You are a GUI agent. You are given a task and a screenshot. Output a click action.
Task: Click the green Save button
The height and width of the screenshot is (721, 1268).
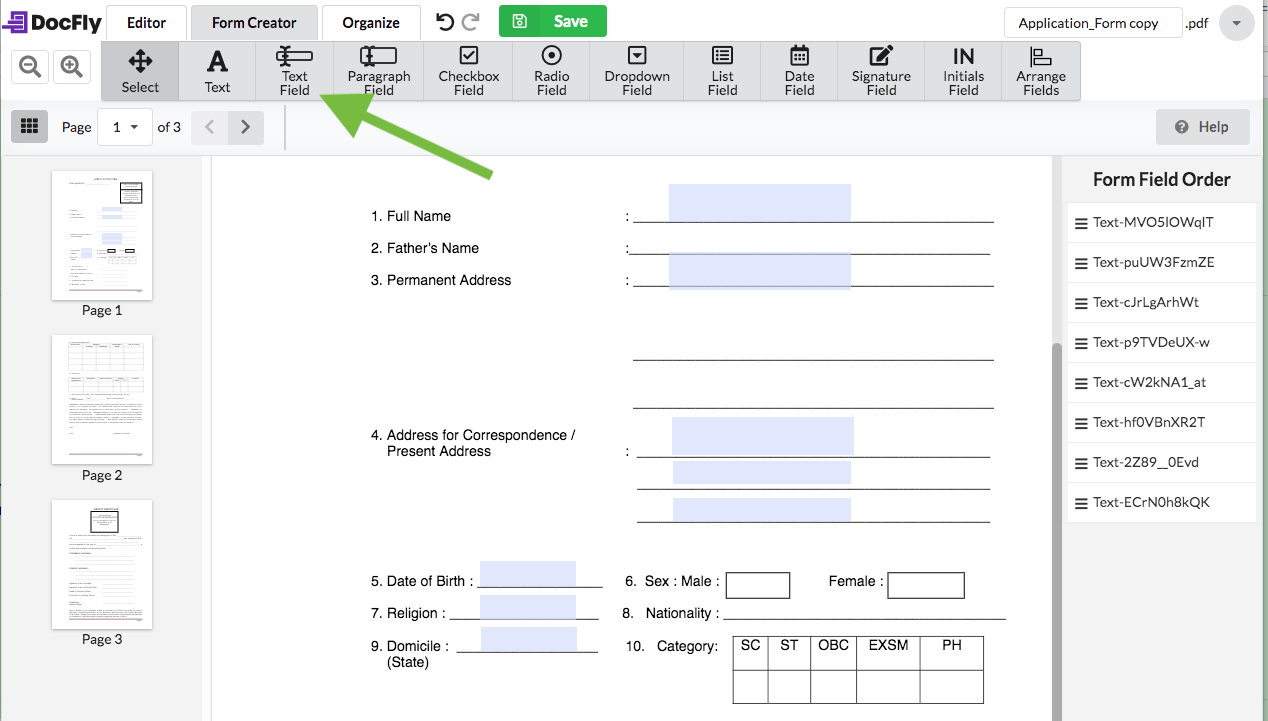tap(552, 22)
